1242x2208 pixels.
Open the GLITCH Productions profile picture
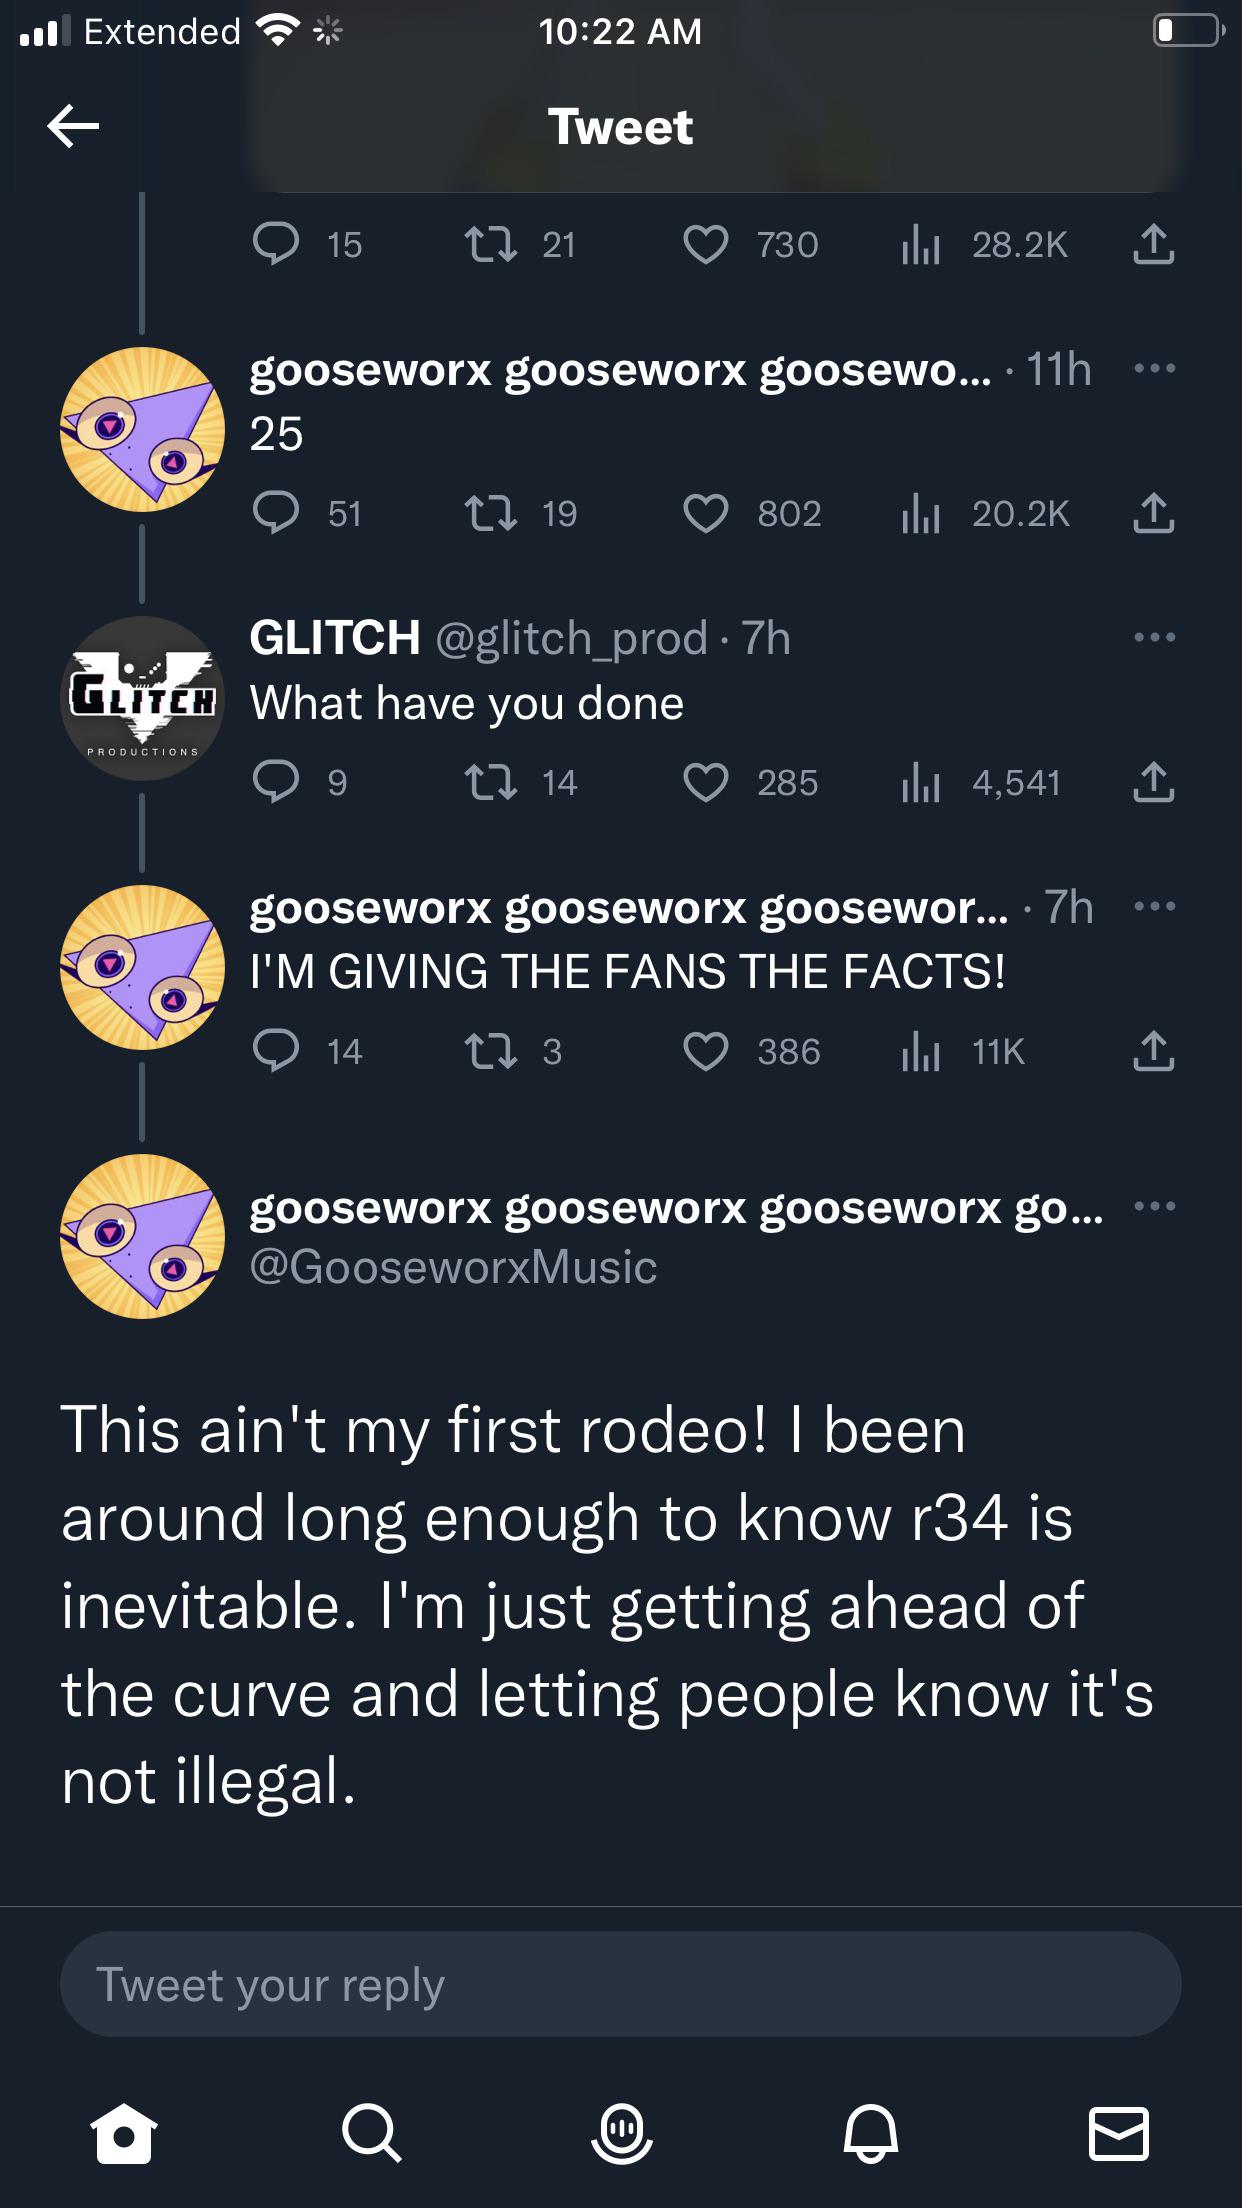(x=143, y=698)
